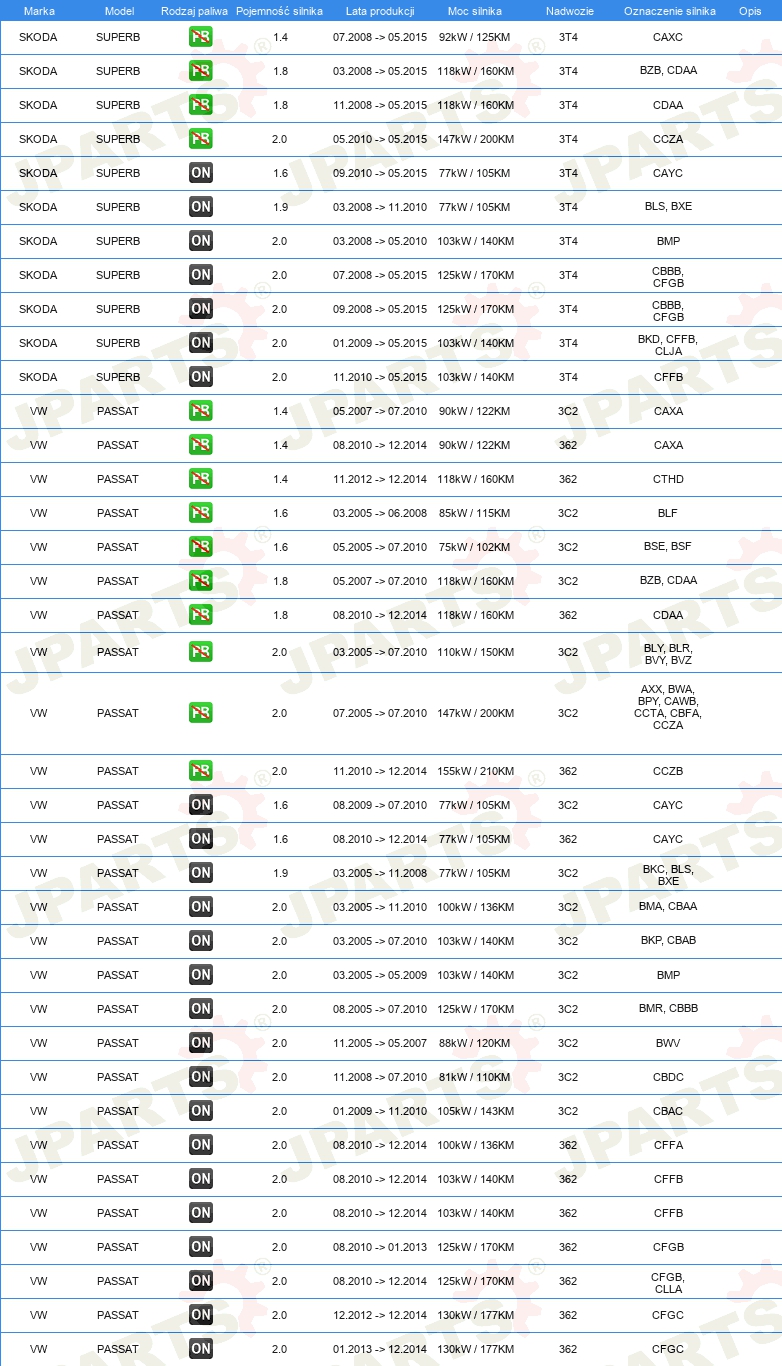Image resolution: width=782 pixels, height=1366 pixels.
Task: Click diesel ON icon for Passat CFFA
Action: [201, 1145]
